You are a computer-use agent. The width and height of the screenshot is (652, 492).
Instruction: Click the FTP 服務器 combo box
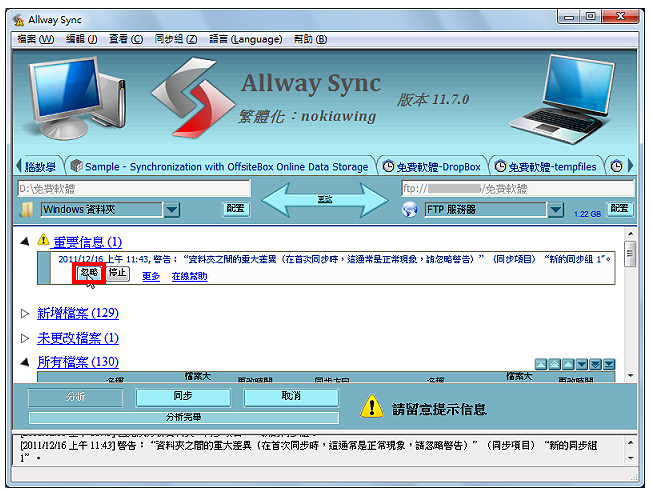[494, 210]
